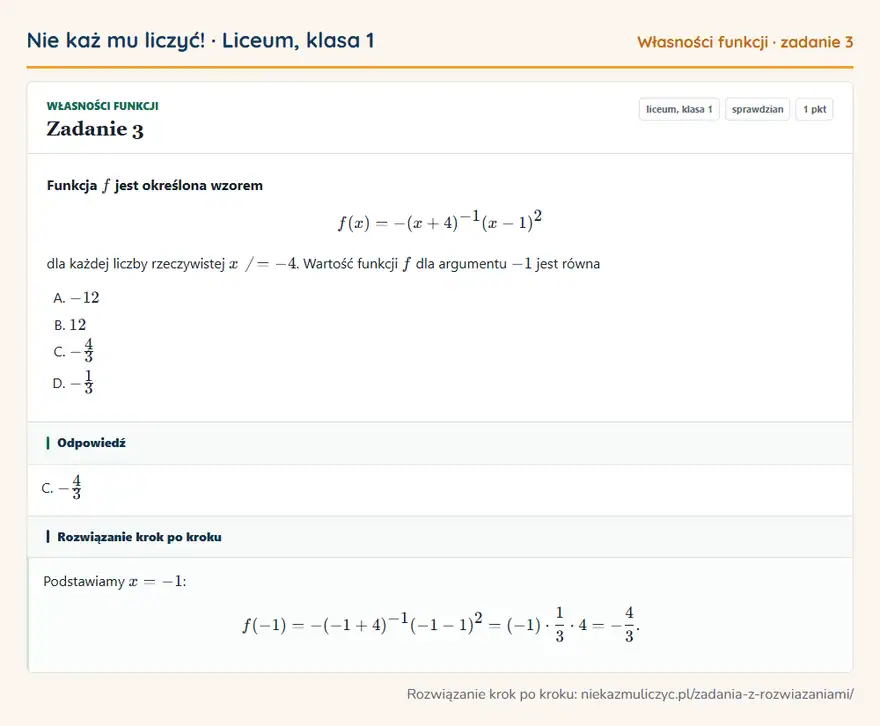Click 'Funkcja f jest określona wzorem' text
Viewport: 880px width, 726px height.
(x=155, y=186)
